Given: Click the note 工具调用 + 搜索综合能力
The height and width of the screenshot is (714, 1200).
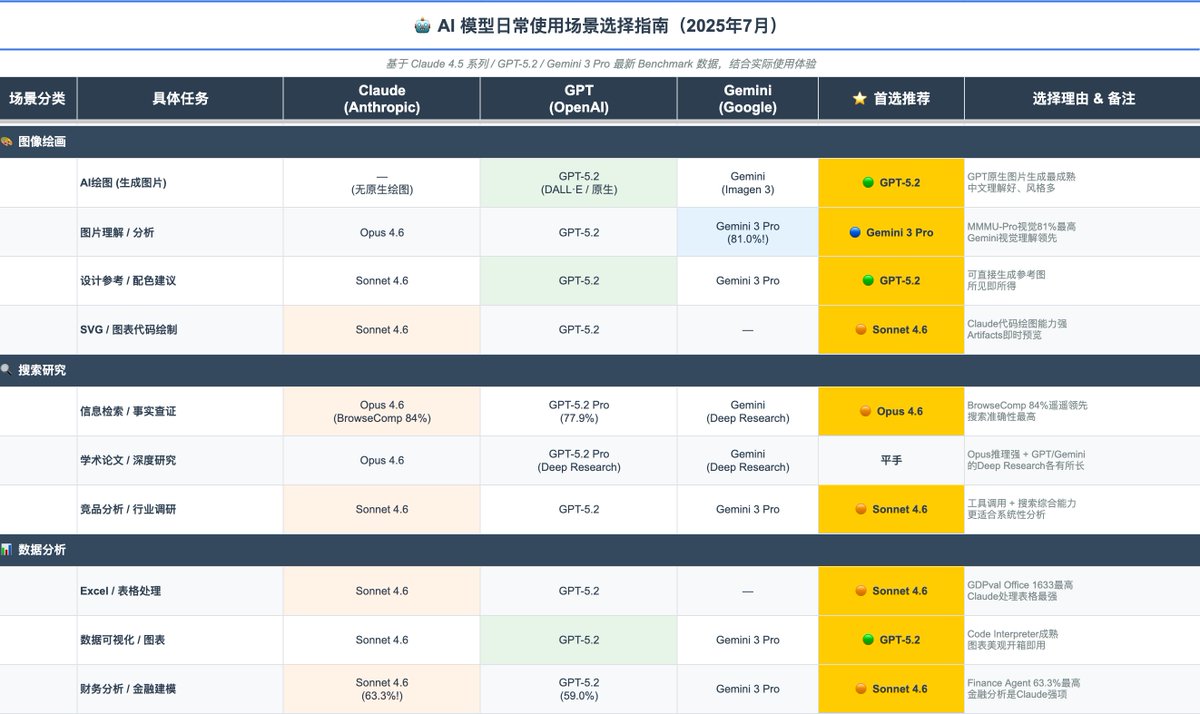Looking at the screenshot, I should (1022, 503).
